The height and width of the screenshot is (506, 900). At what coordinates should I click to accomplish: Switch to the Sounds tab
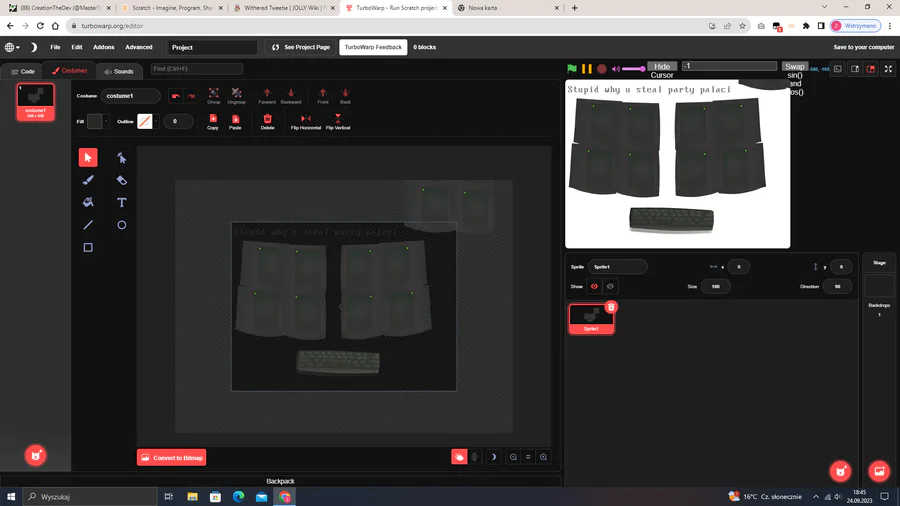coord(119,71)
